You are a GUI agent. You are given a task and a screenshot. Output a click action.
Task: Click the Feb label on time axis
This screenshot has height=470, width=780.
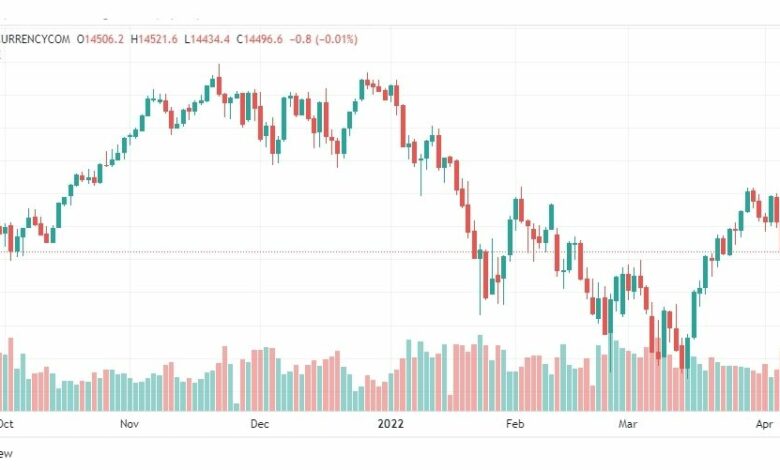pyautogui.click(x=515, y=424)
